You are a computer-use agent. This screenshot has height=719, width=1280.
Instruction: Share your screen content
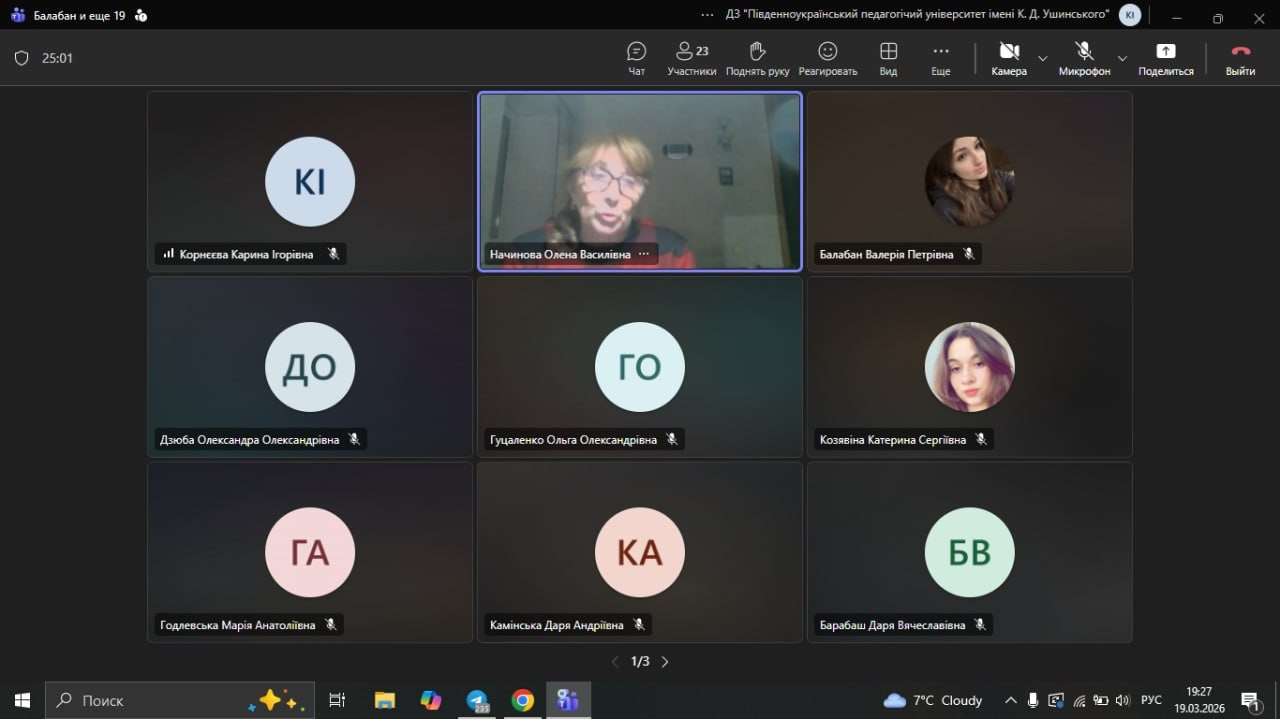click(x=1165, y=58)
